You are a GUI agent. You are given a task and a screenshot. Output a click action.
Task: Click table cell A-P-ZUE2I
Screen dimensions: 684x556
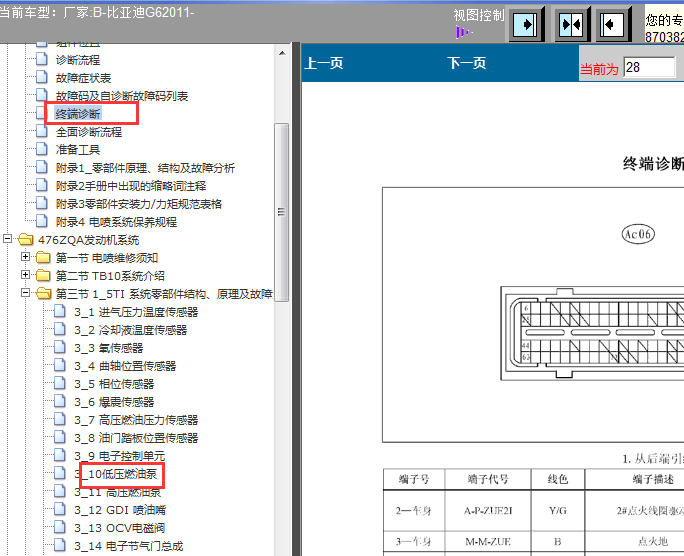(x=488, y=510)
